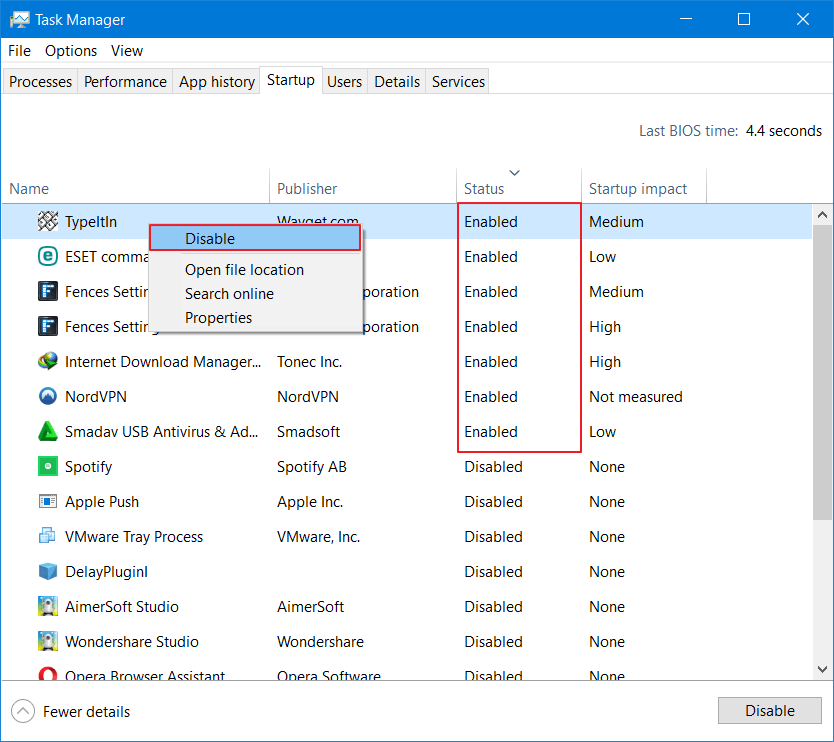This screenshot has height=742, width=834.
Task: Select the Startup tab
Action: [x=290, y=80]
